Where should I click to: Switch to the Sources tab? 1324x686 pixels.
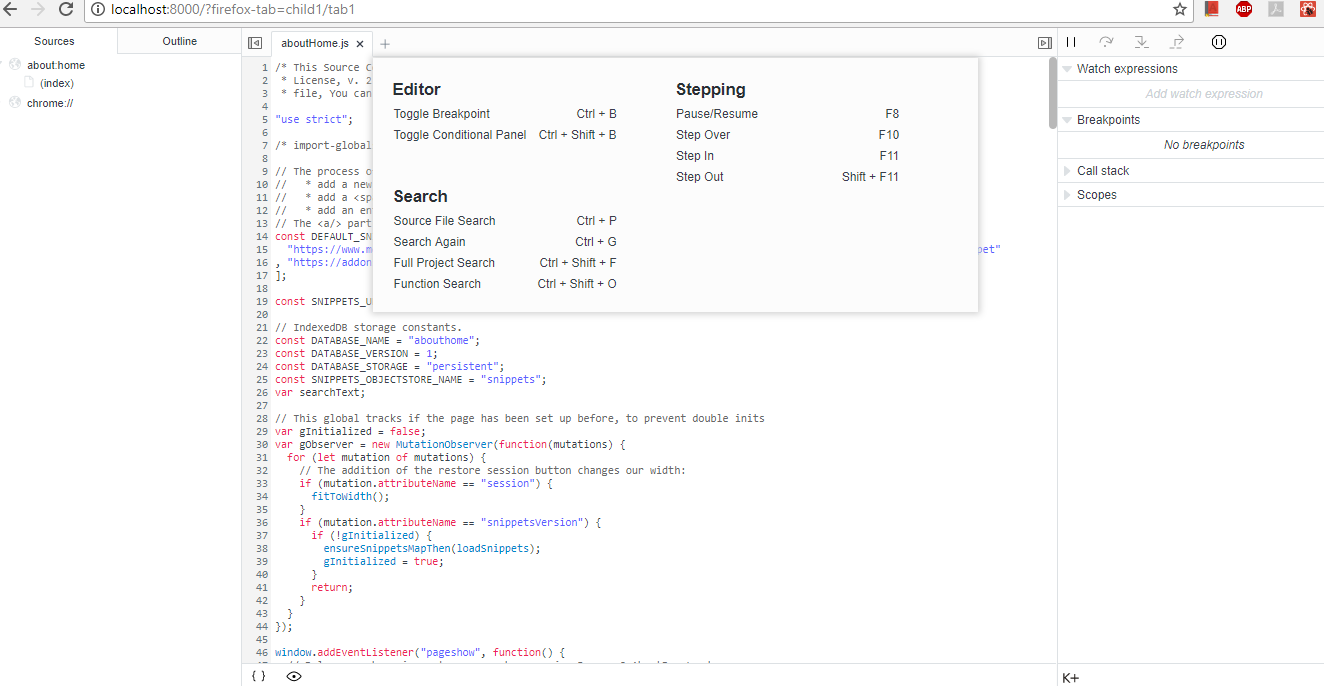pos(55,41)
